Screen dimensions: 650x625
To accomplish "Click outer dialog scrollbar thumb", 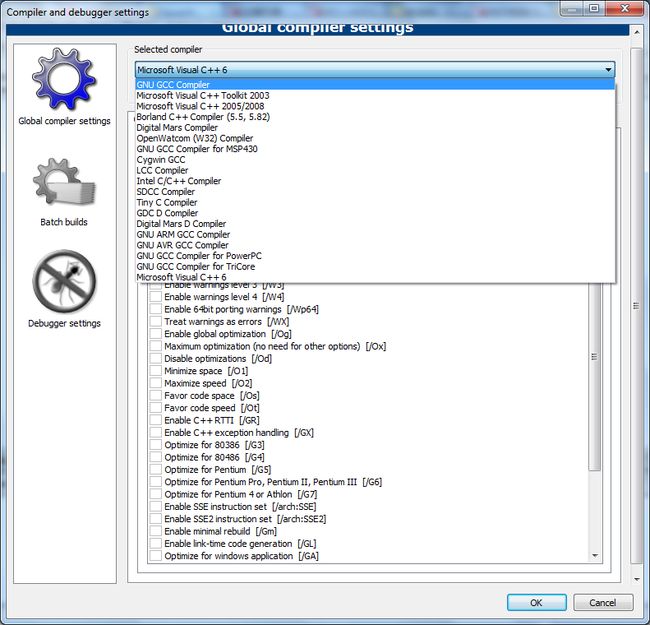I will pyautogui.click(x=636, y=306).
